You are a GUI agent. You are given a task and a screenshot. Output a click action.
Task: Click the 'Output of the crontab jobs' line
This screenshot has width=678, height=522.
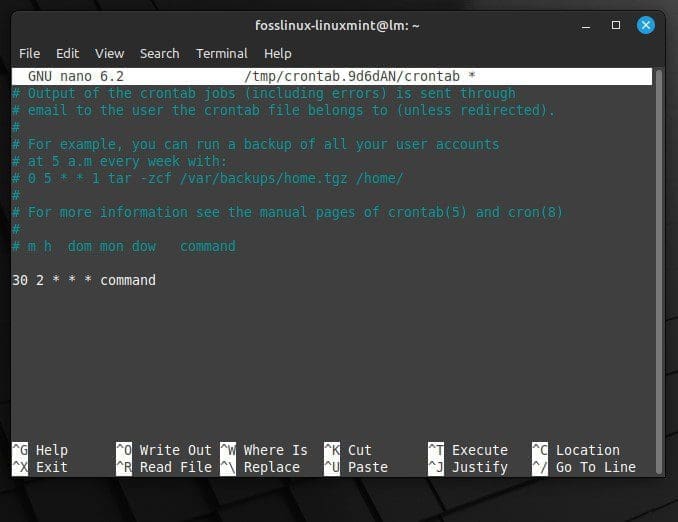point(264,93)
